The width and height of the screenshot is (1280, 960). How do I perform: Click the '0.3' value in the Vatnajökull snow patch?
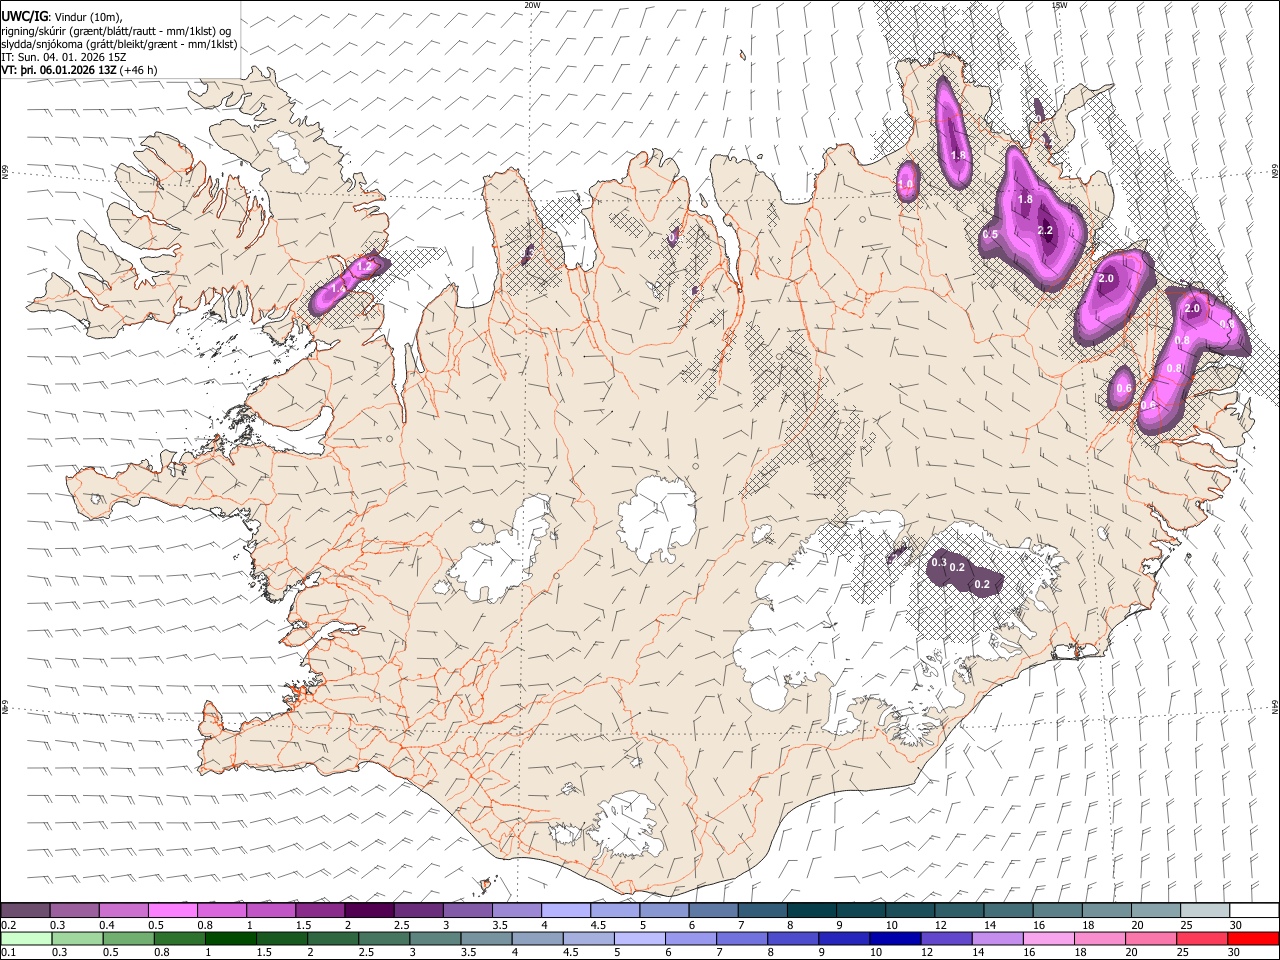pyautogui.click(x=939, y=563)
